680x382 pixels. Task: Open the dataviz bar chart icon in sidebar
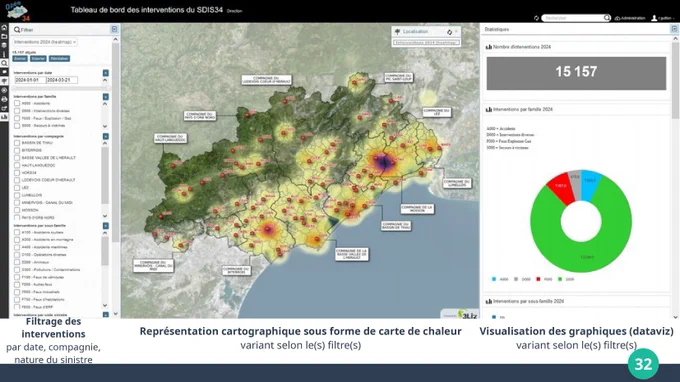click(4, 117)
